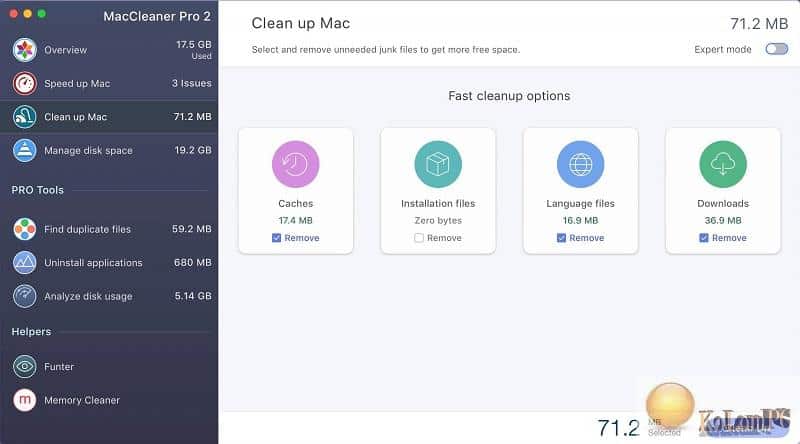Uncheck Remove under Downloads
Viewport: 800px width, 444px height.
point(704,238)
